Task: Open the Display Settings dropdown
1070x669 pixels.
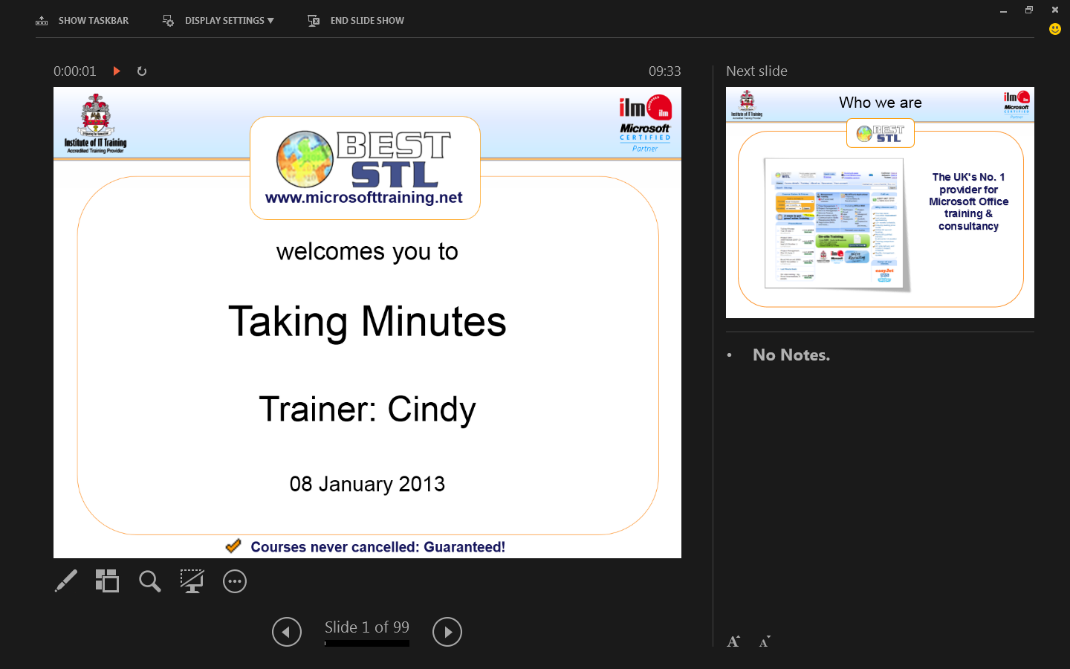Action: [x=218, y=20]
